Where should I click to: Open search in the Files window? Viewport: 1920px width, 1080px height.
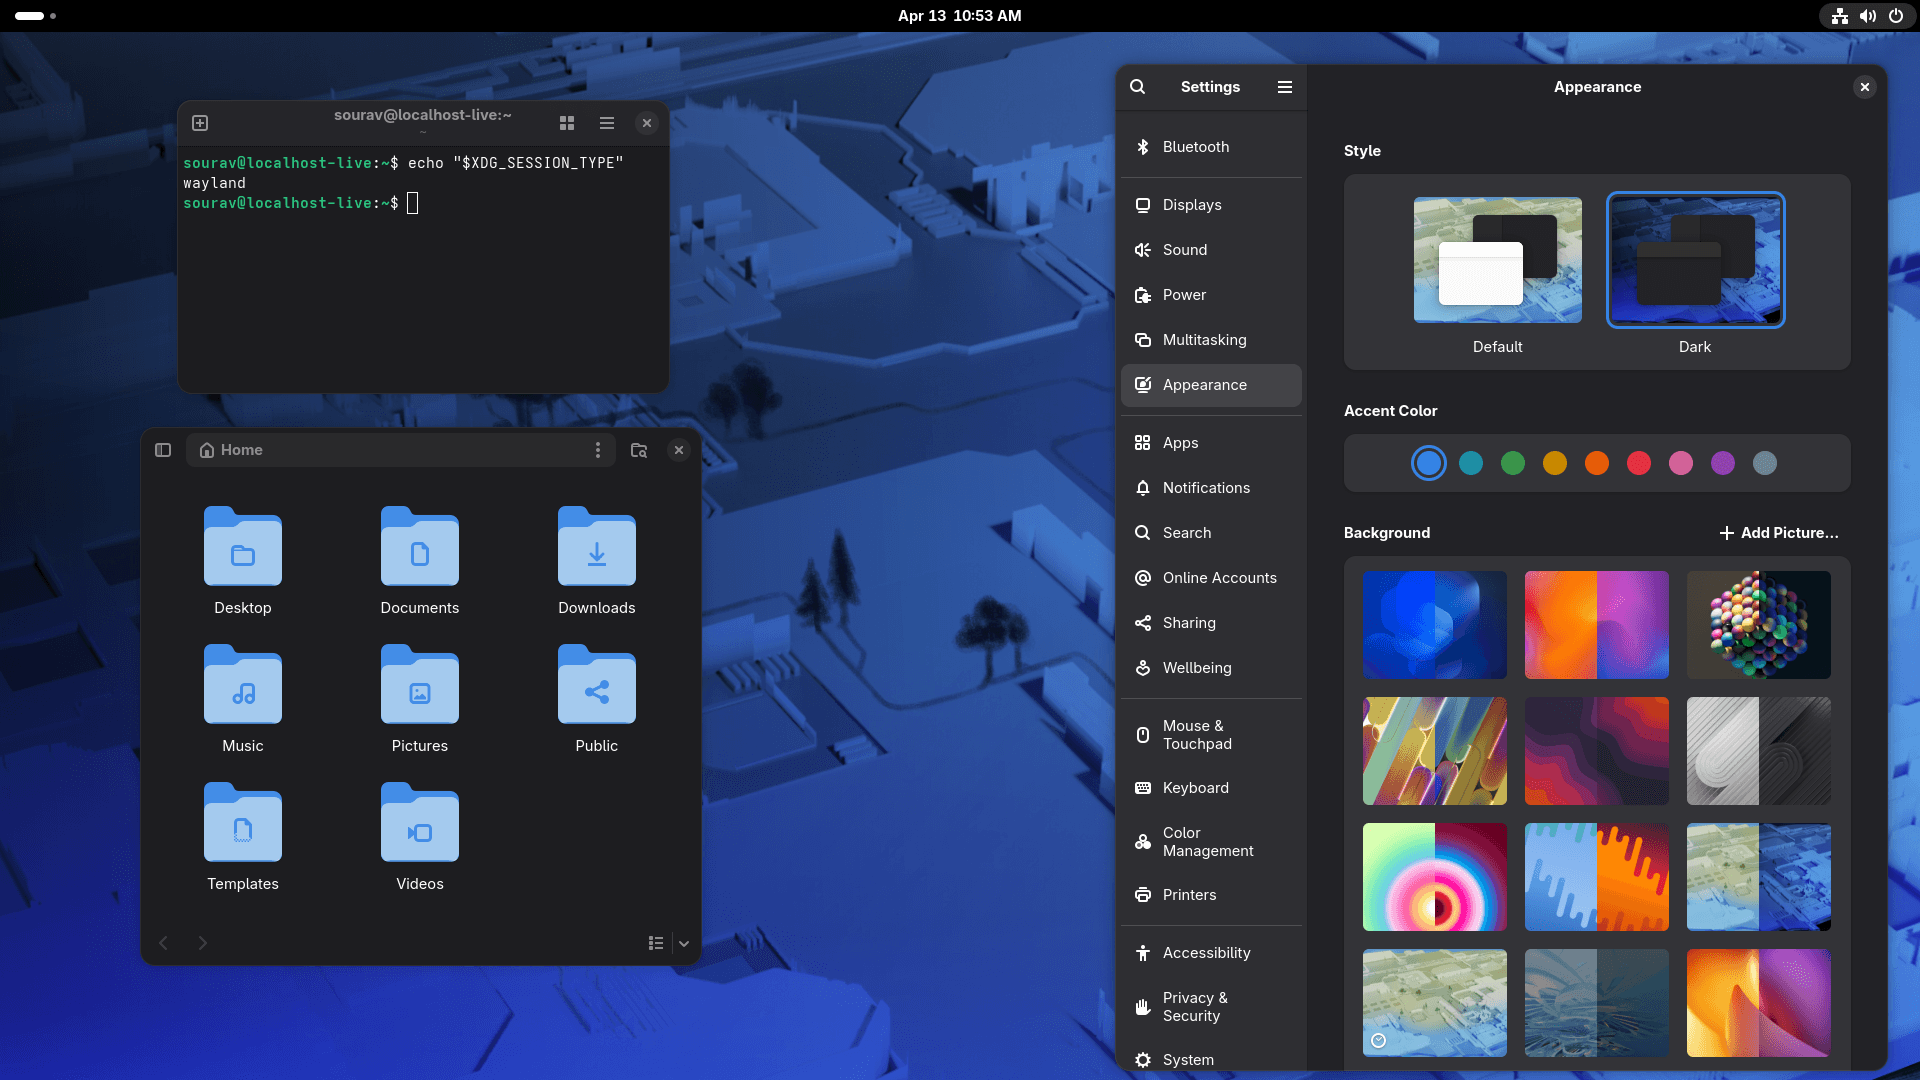pyautogui.click(x=639, y=450)
